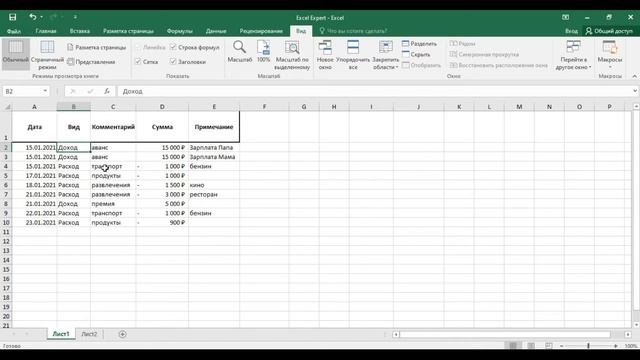The image size is (640, 360).
Task: Click zoom out minus button in status bar
Action: click(x=562, y=346)
